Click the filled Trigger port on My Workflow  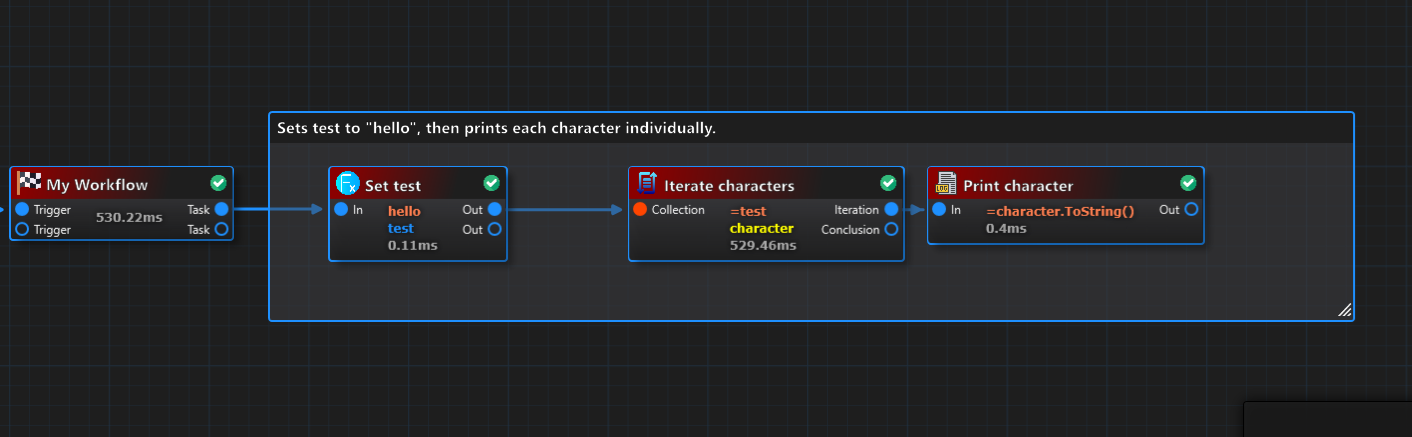(x=22, y=210)
